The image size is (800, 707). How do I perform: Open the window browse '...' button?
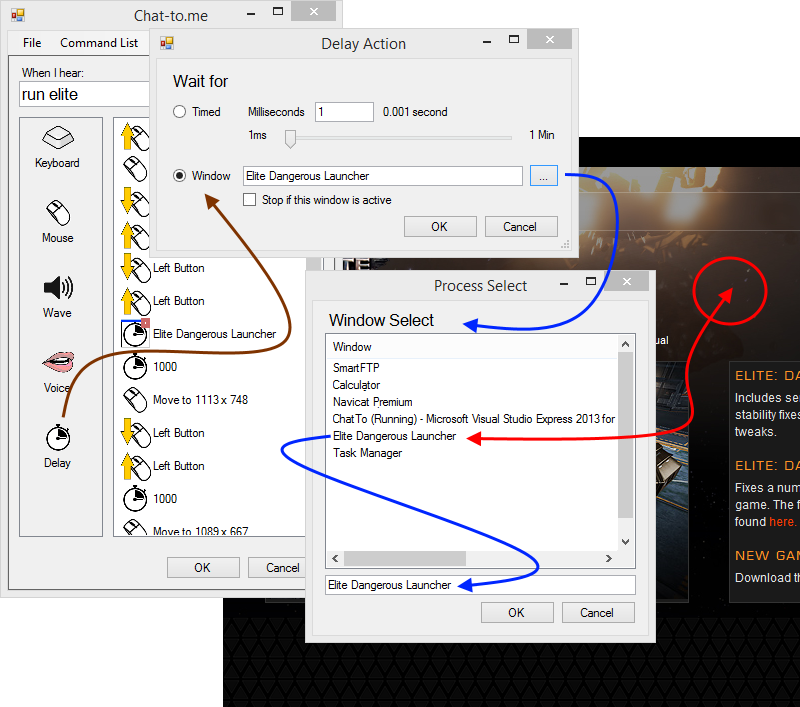pyautogui.click(x=543, y=176)
